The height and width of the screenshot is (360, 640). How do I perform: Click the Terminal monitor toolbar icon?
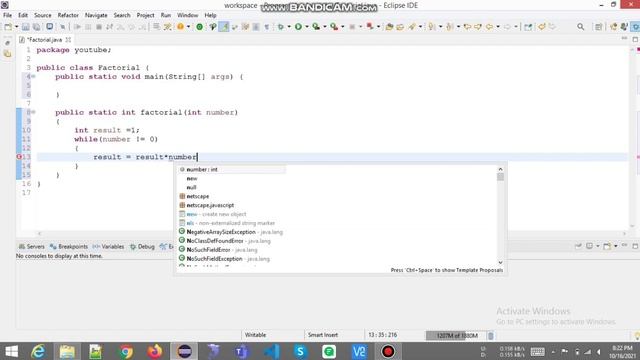(49, 27)
